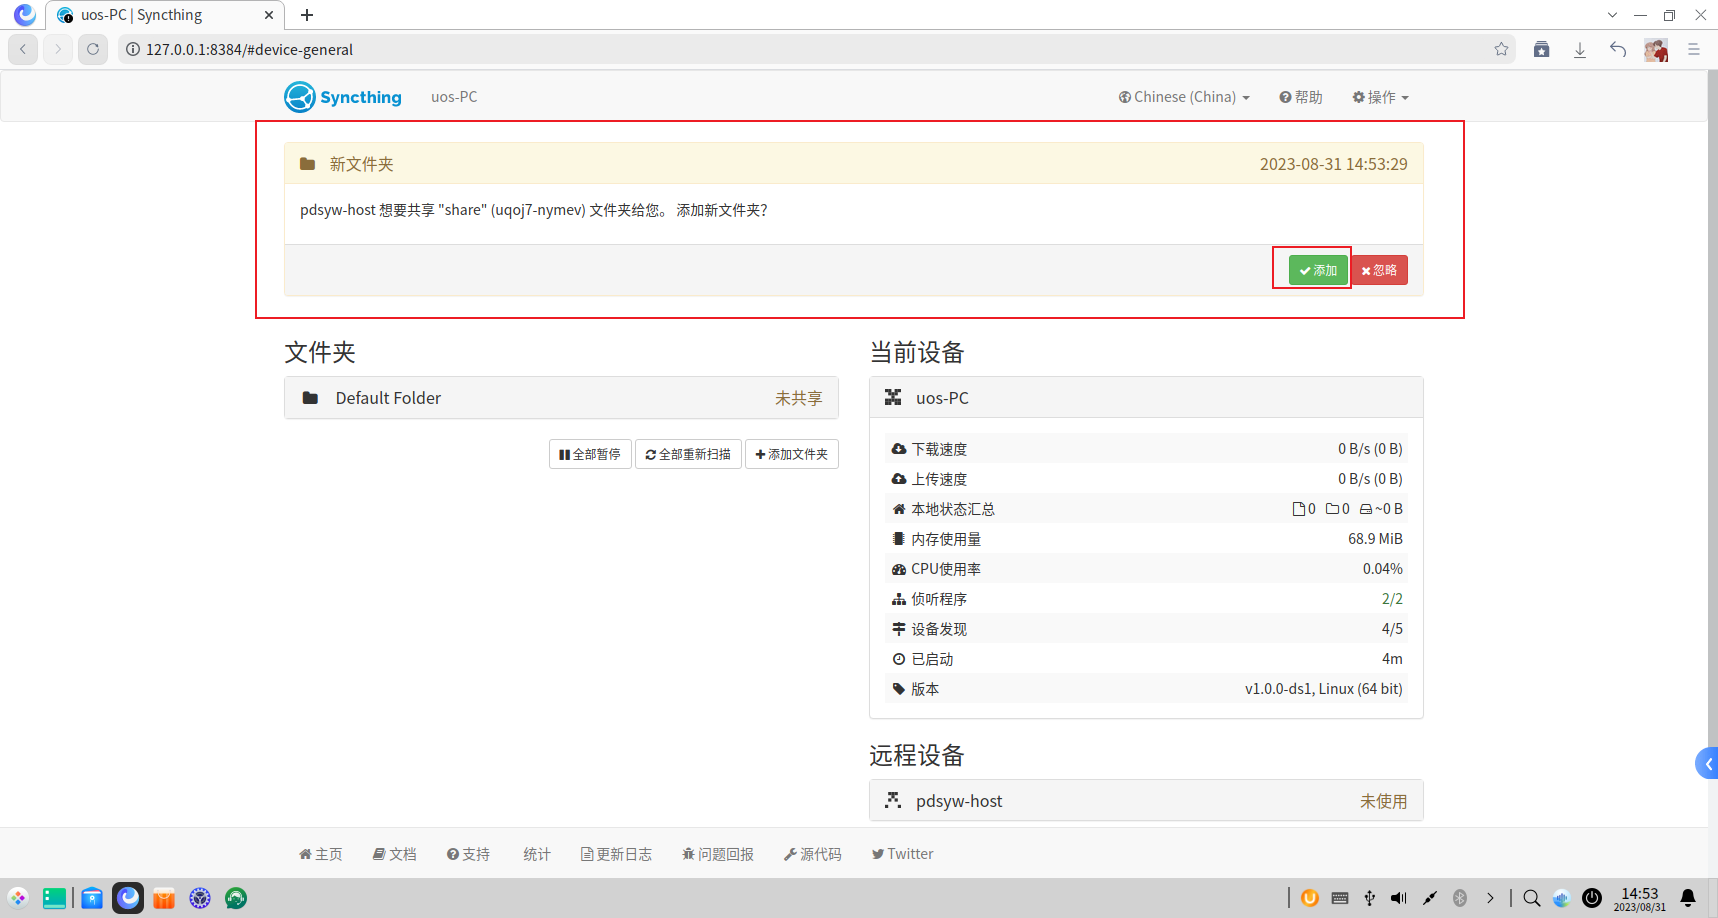The height and width of the screenshot is (918, 1718).
Task: Open 支持 support link in footer
Action: 468,854
